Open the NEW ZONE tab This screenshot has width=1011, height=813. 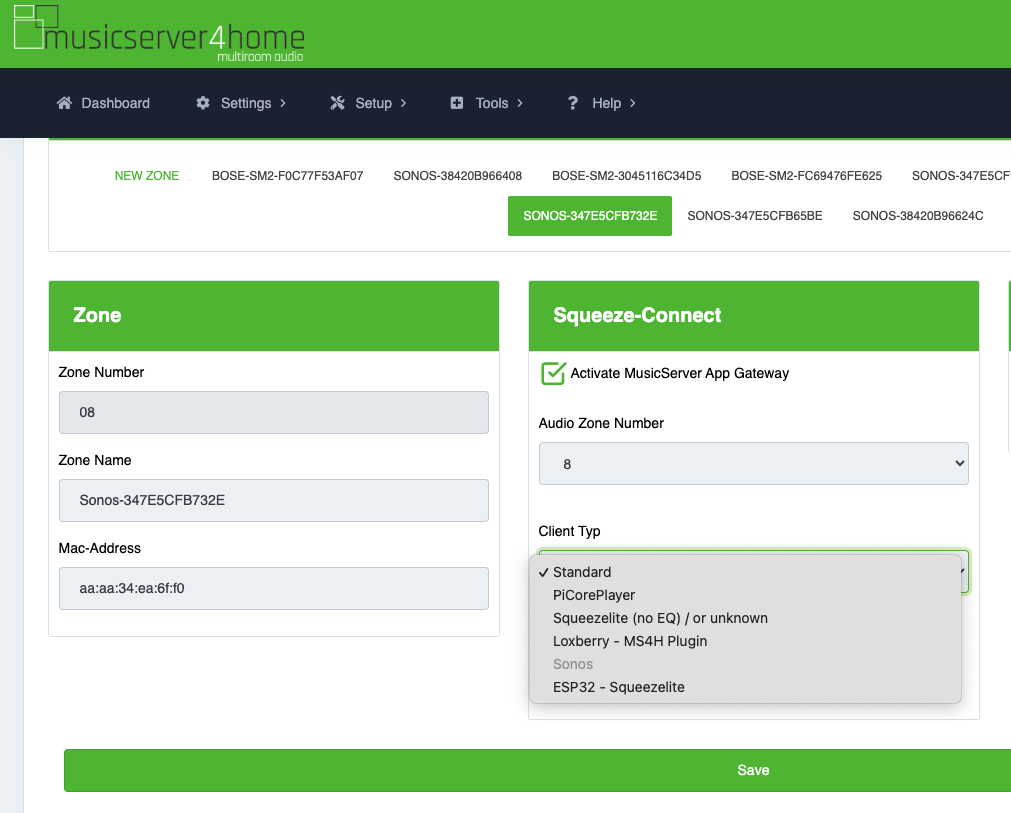click(x=147, y=176)
